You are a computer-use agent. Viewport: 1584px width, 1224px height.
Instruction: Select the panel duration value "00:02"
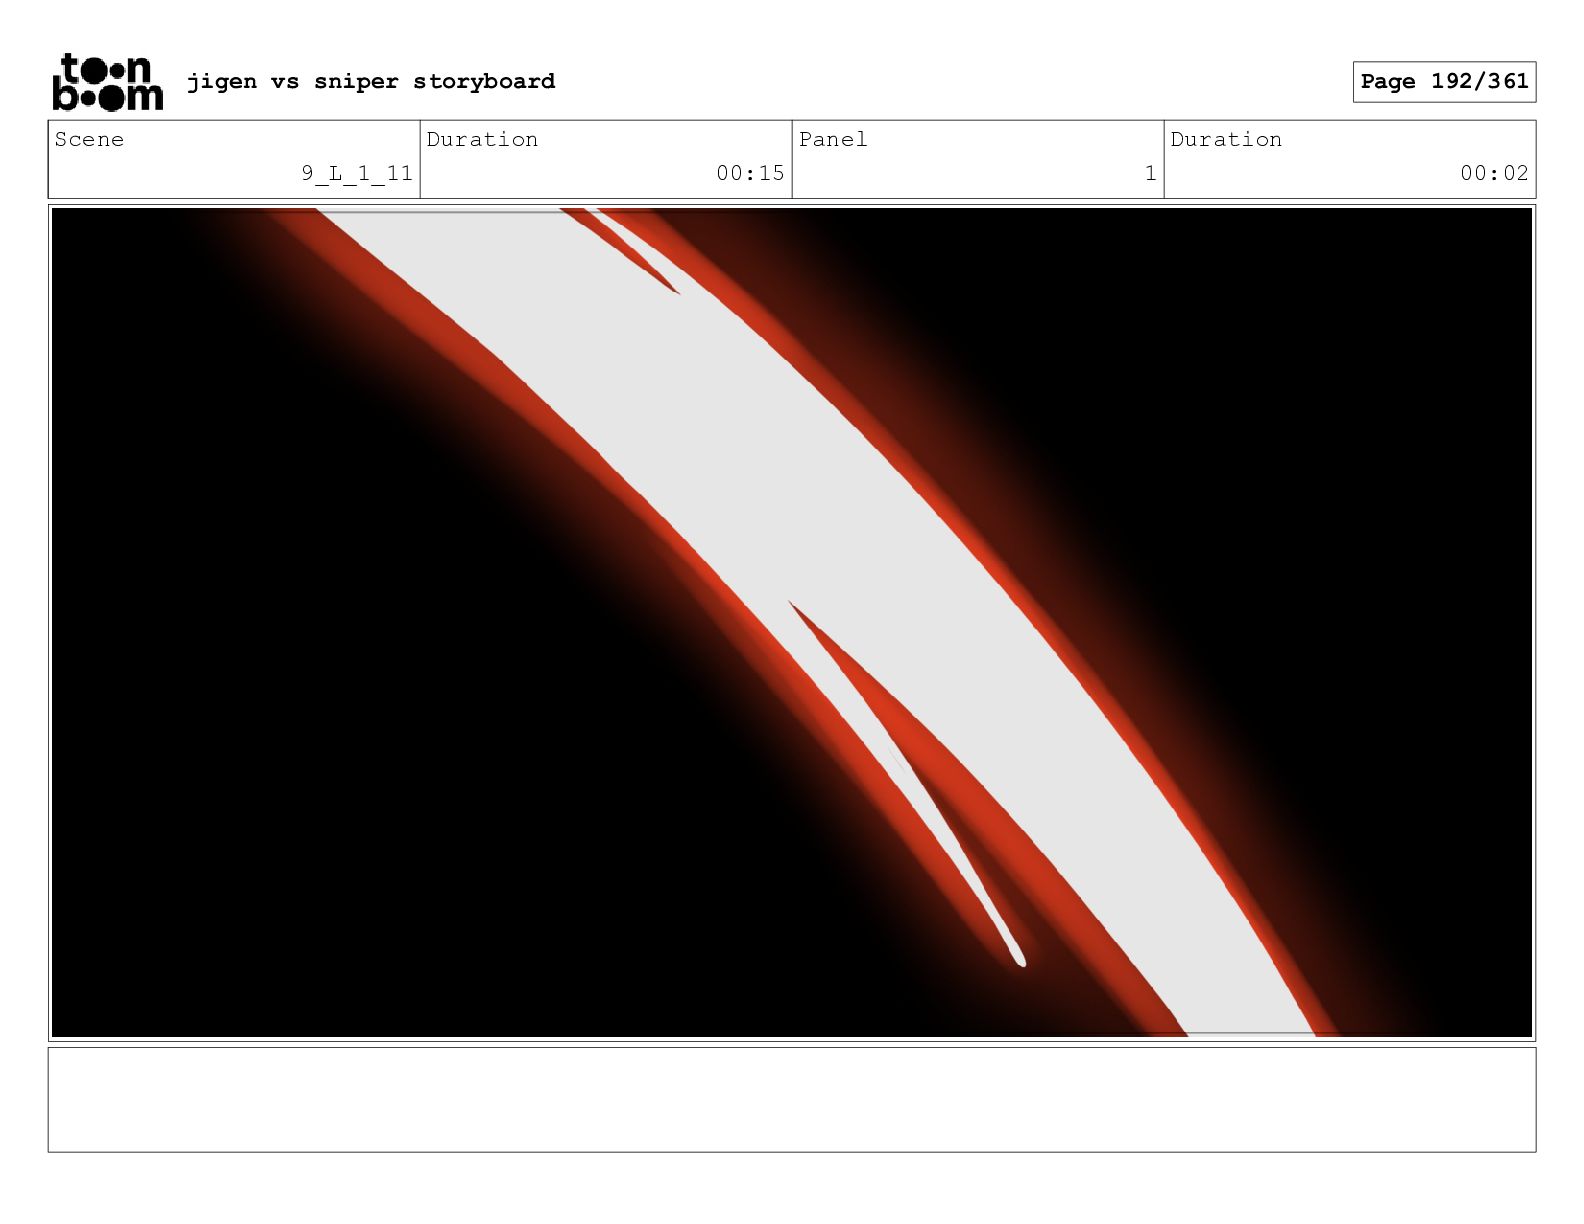tap(1494, 173)
